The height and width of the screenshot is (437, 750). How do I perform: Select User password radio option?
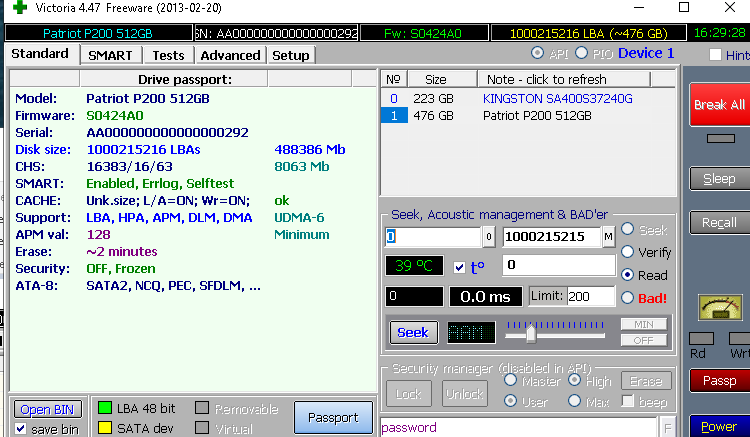pos(510,400)
